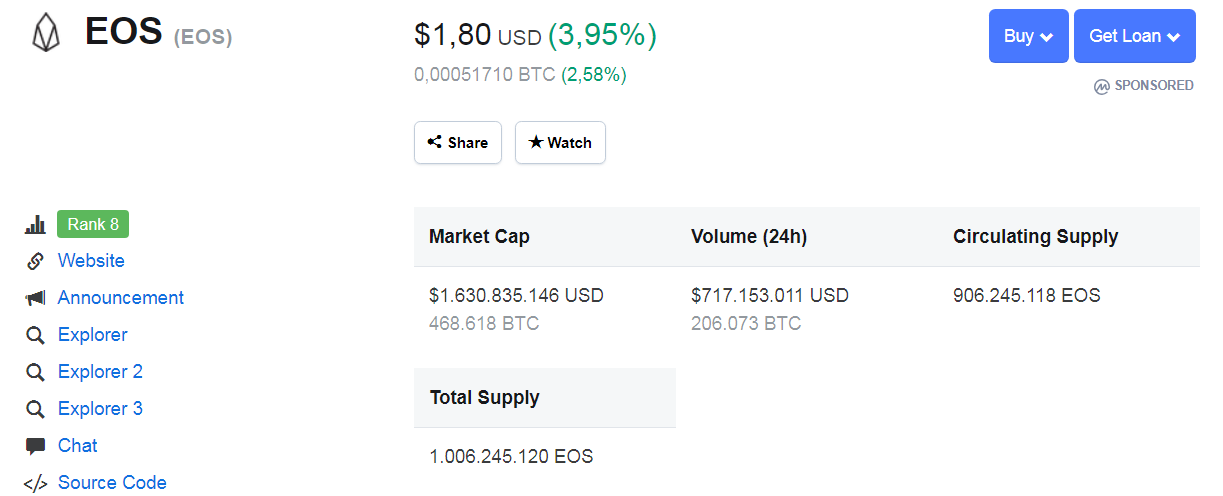The height and width of the screenshot is (496, 1223).
Task: Click the code brackets Source Code icon
Action: (x=35, y=483)
